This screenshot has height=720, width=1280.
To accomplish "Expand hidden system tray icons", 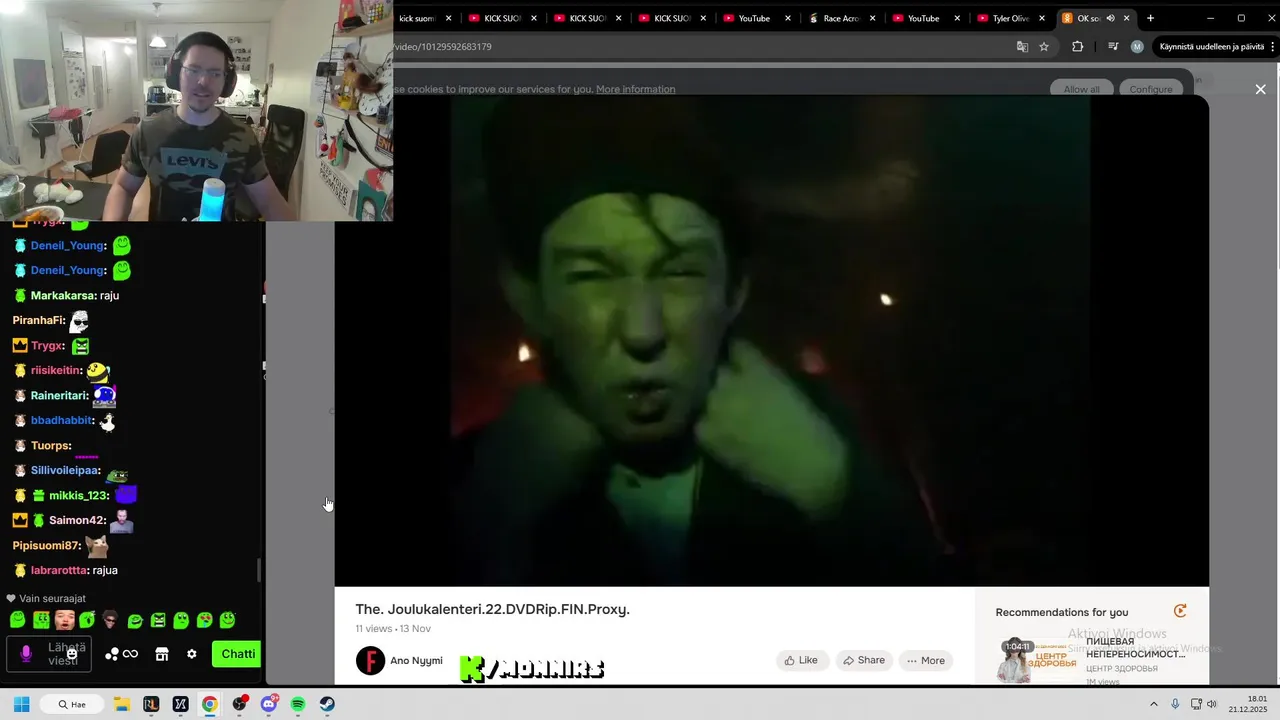I will 1153,704.
